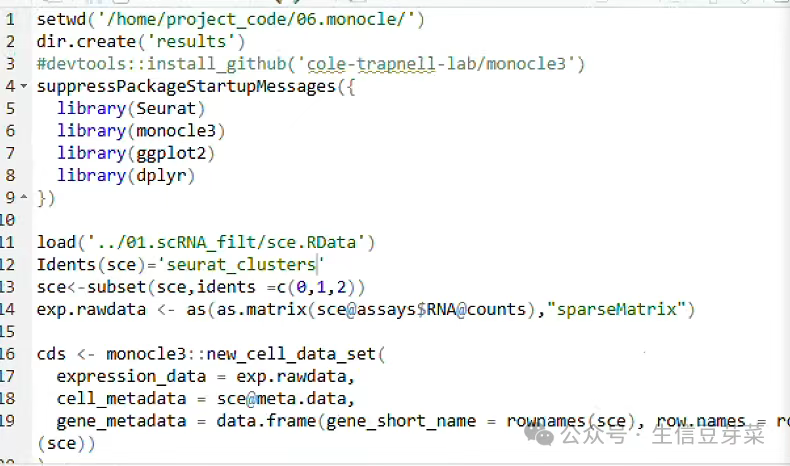
Task: Click the underlined cole-trapnell spelling warning
Action: pos(371,64)
